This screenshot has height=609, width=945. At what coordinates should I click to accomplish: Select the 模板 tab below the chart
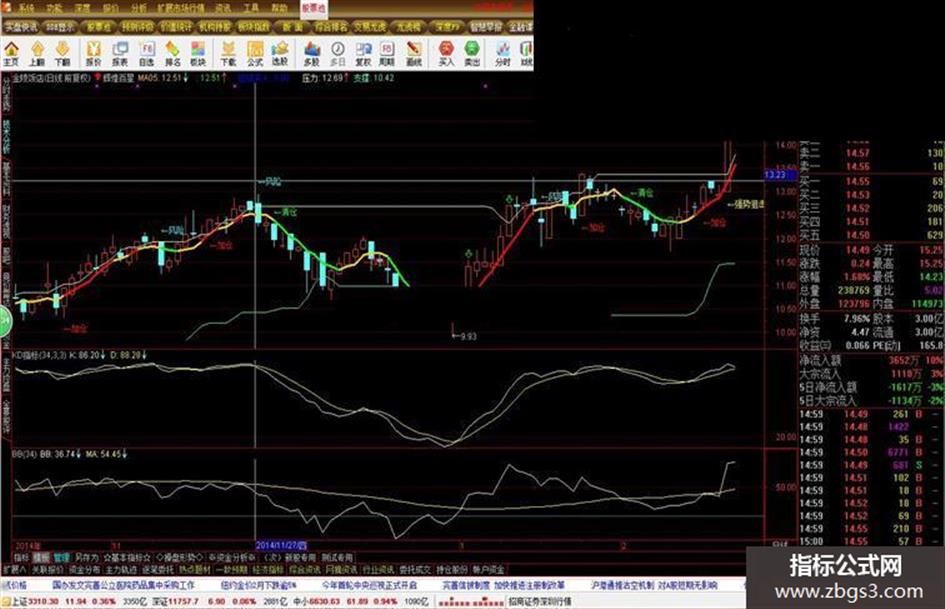40,558
